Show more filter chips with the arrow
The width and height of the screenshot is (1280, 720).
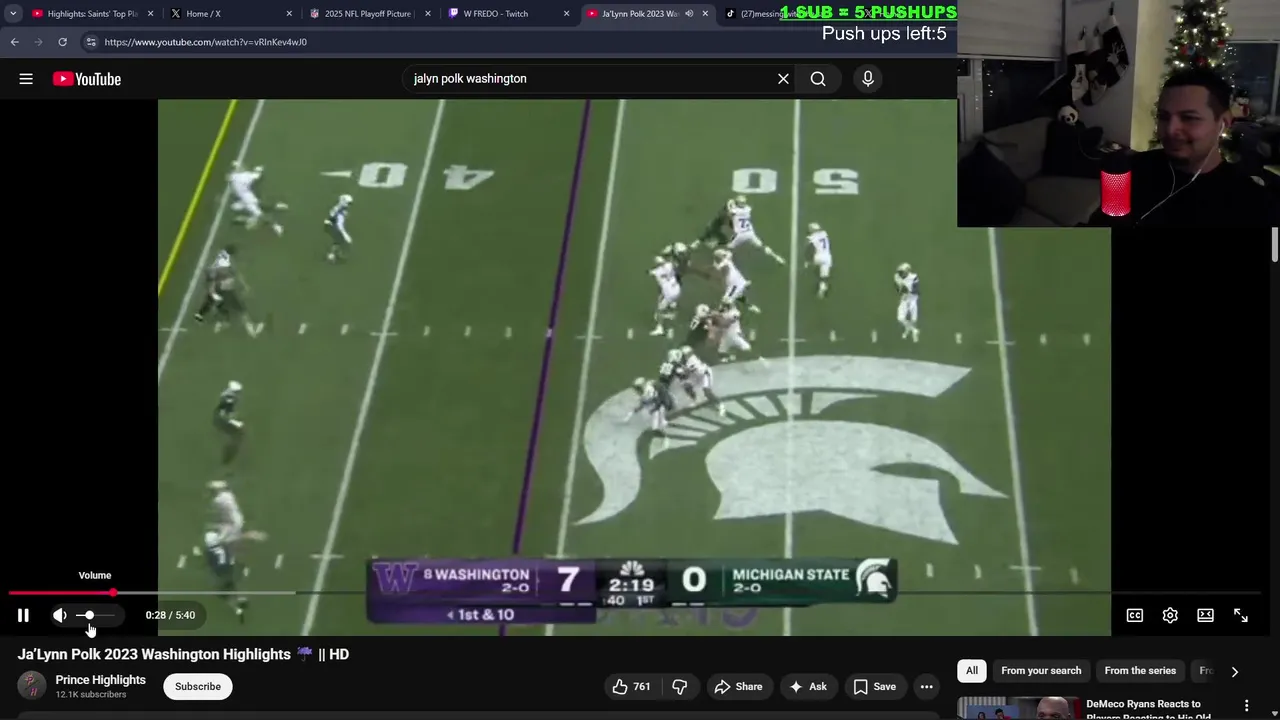point(1234,672)
